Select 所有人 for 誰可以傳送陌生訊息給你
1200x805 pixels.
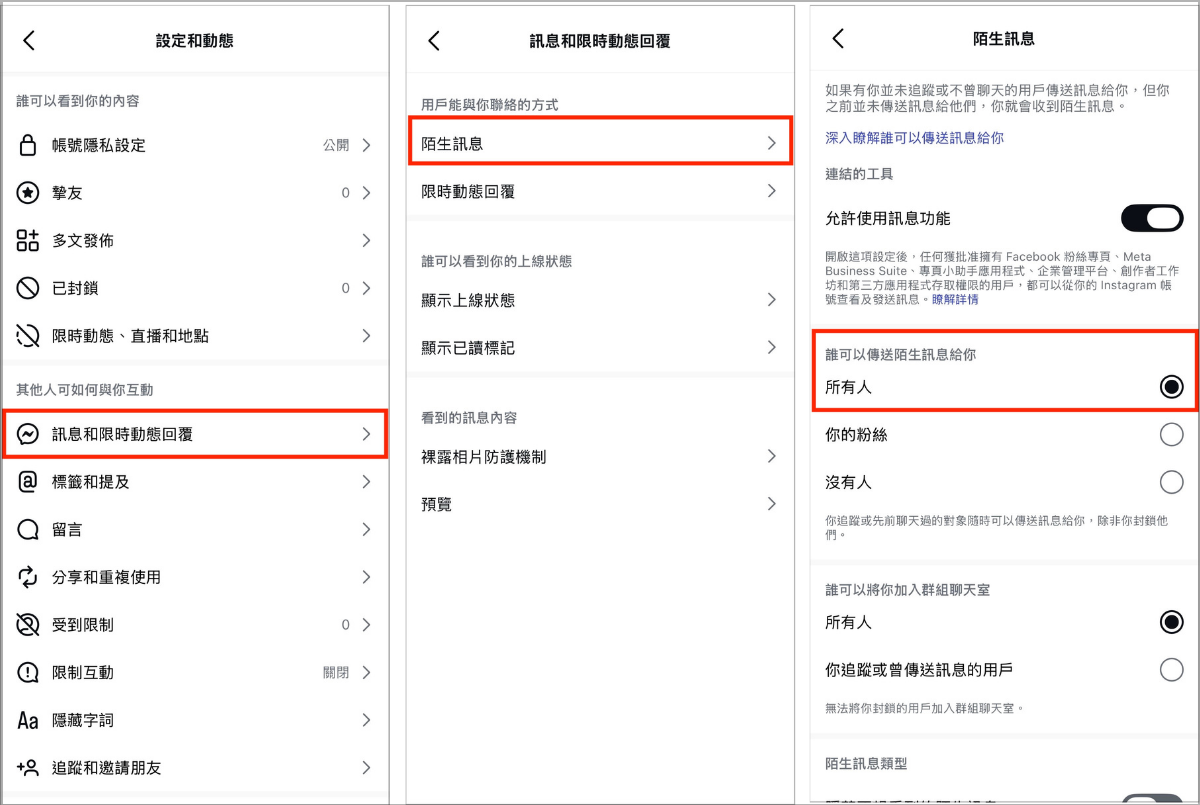1171,387
